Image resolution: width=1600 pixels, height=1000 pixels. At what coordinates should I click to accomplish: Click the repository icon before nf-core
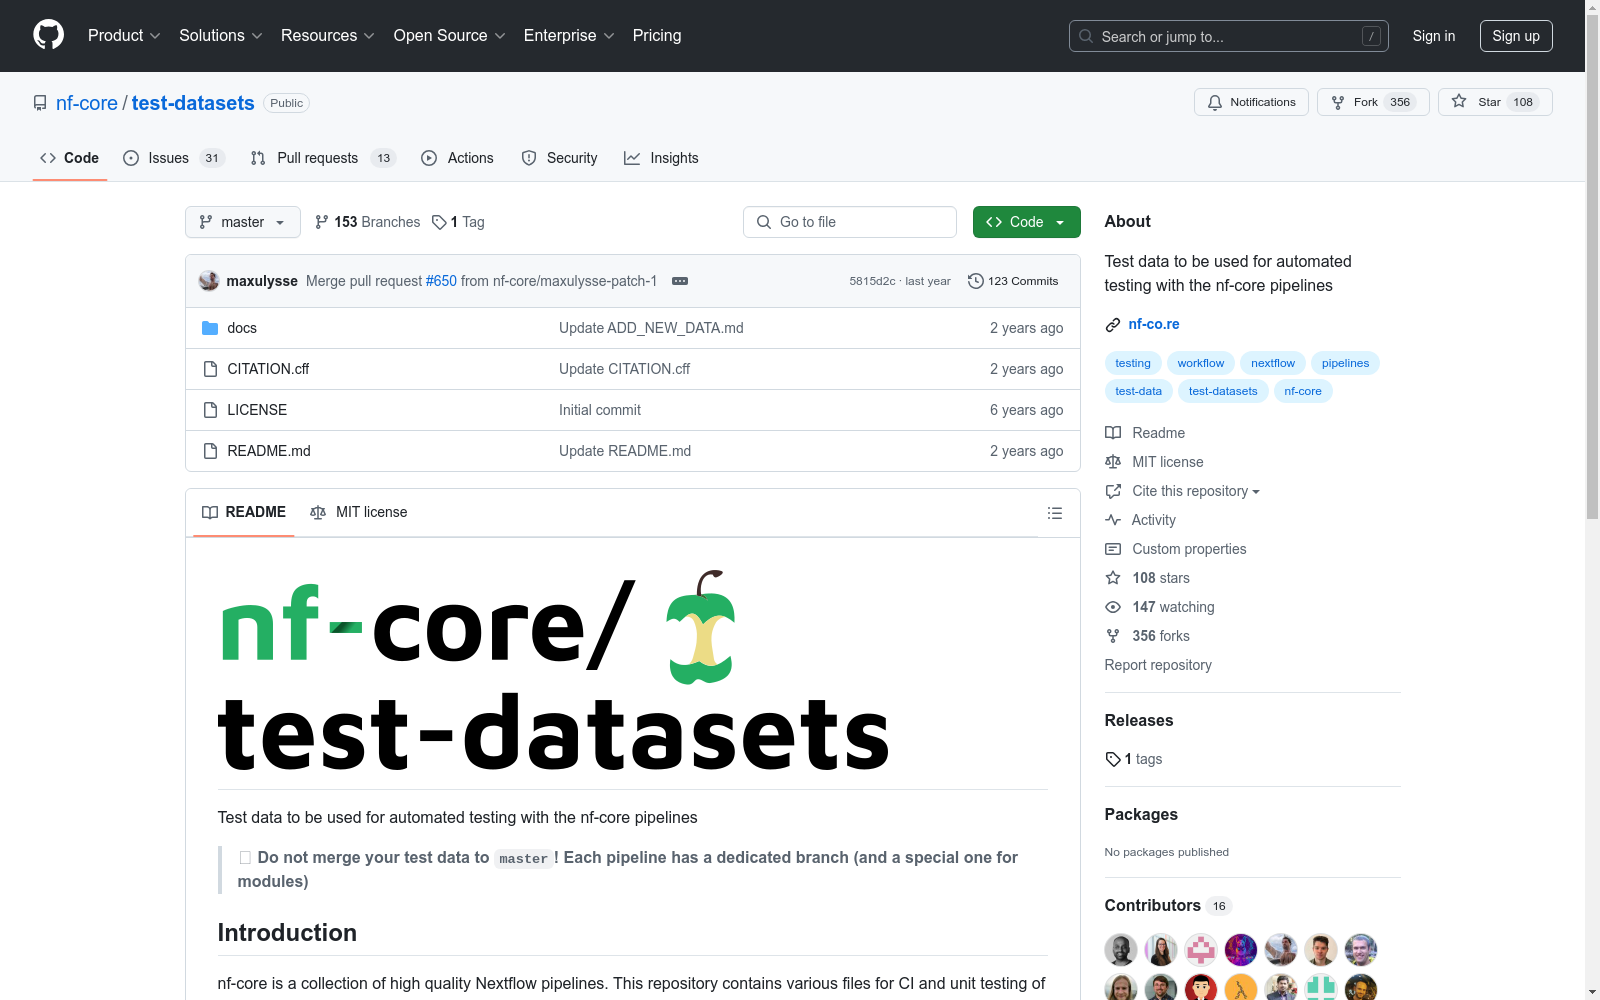click(x=40, y=103)
